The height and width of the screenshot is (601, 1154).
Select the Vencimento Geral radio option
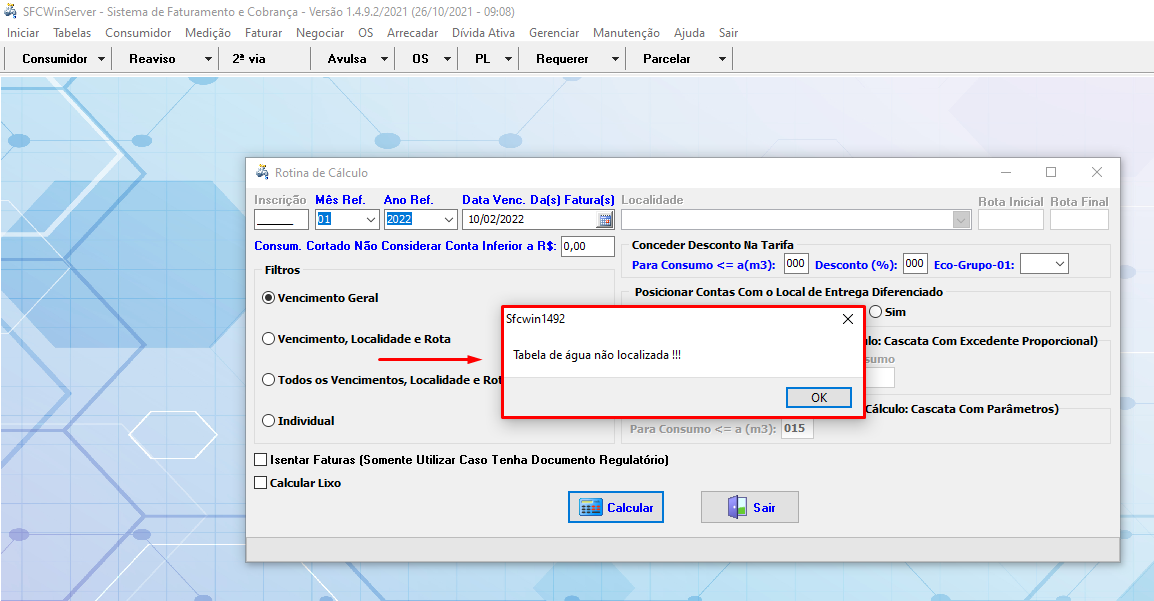click(268, 298)
